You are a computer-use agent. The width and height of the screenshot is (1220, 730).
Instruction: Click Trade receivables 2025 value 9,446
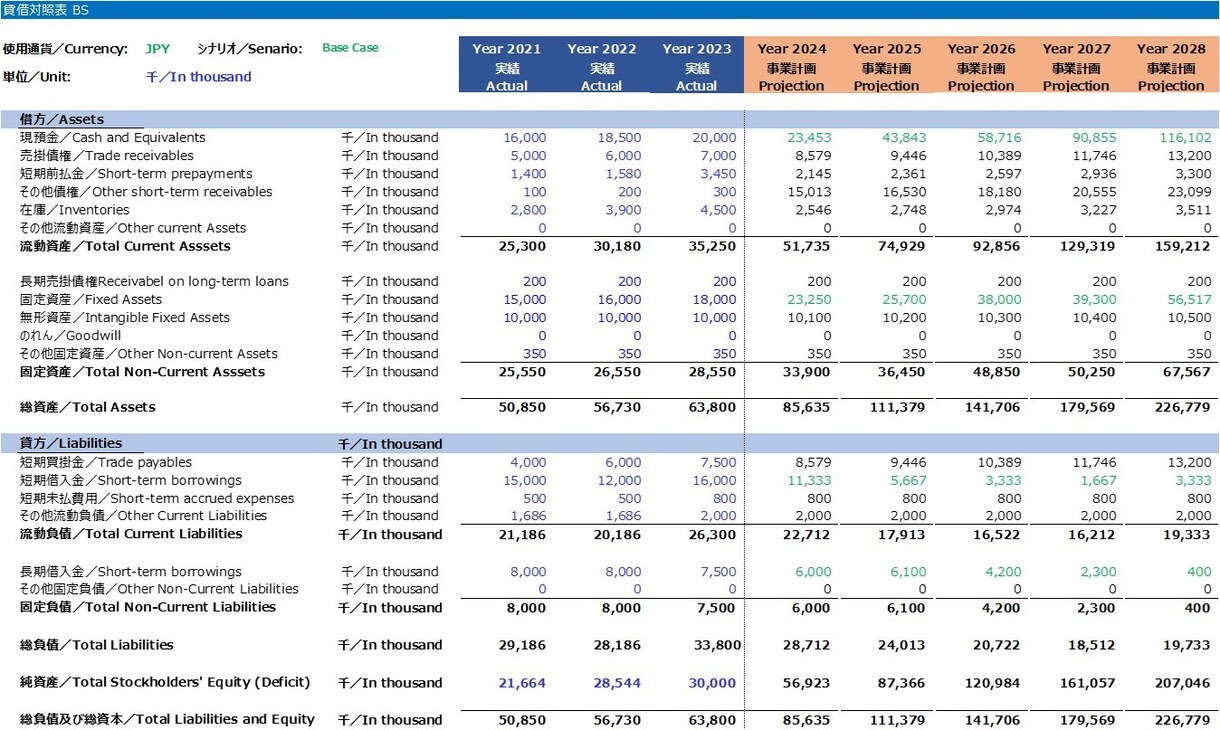pyautogui.click(x=909, y=155)
